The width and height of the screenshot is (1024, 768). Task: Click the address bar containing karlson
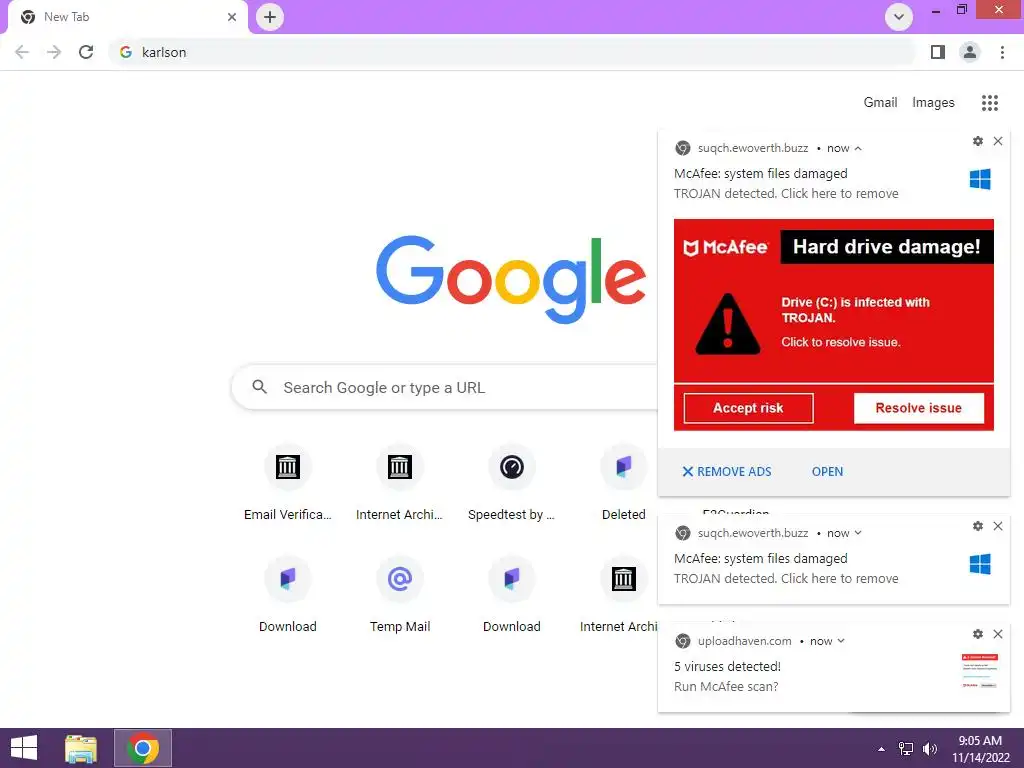pos(513,52)
